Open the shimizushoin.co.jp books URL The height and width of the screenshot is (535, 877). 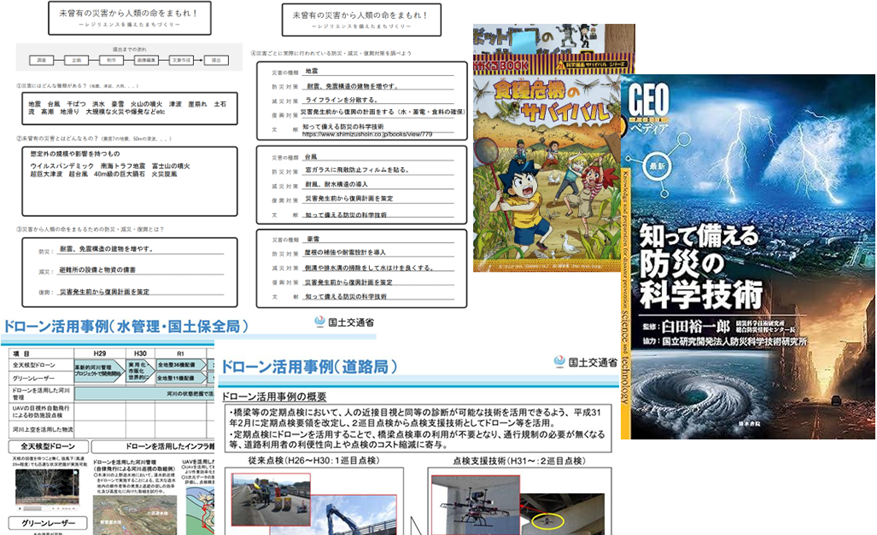click(367, 134)
